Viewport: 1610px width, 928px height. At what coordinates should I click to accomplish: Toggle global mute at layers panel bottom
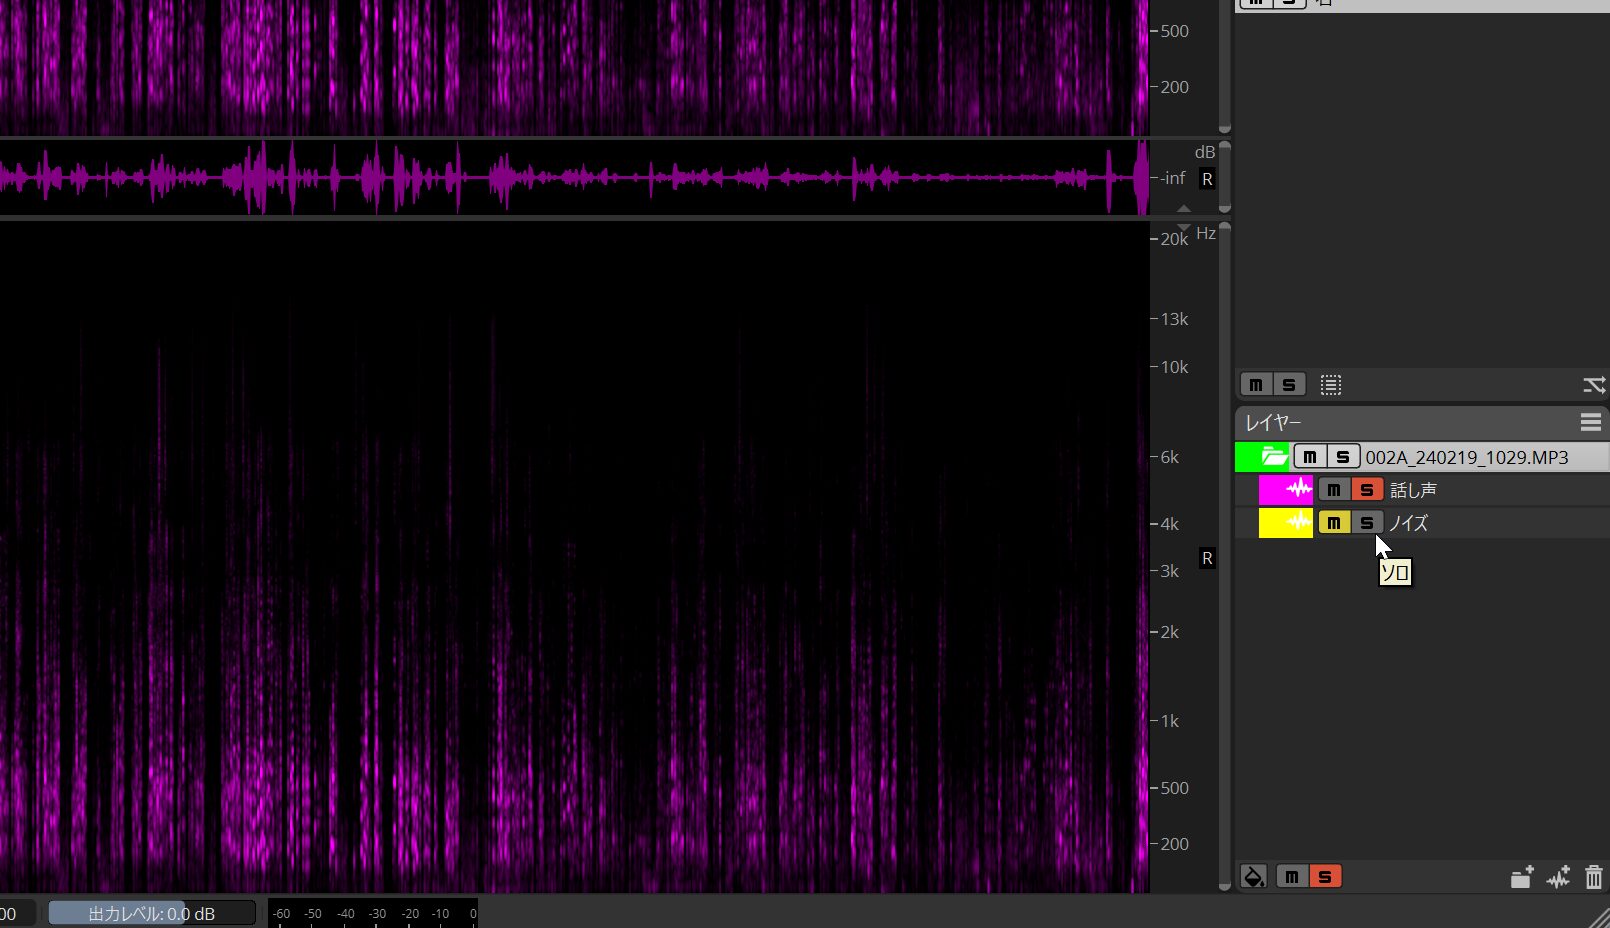[x=1292, y=877]
